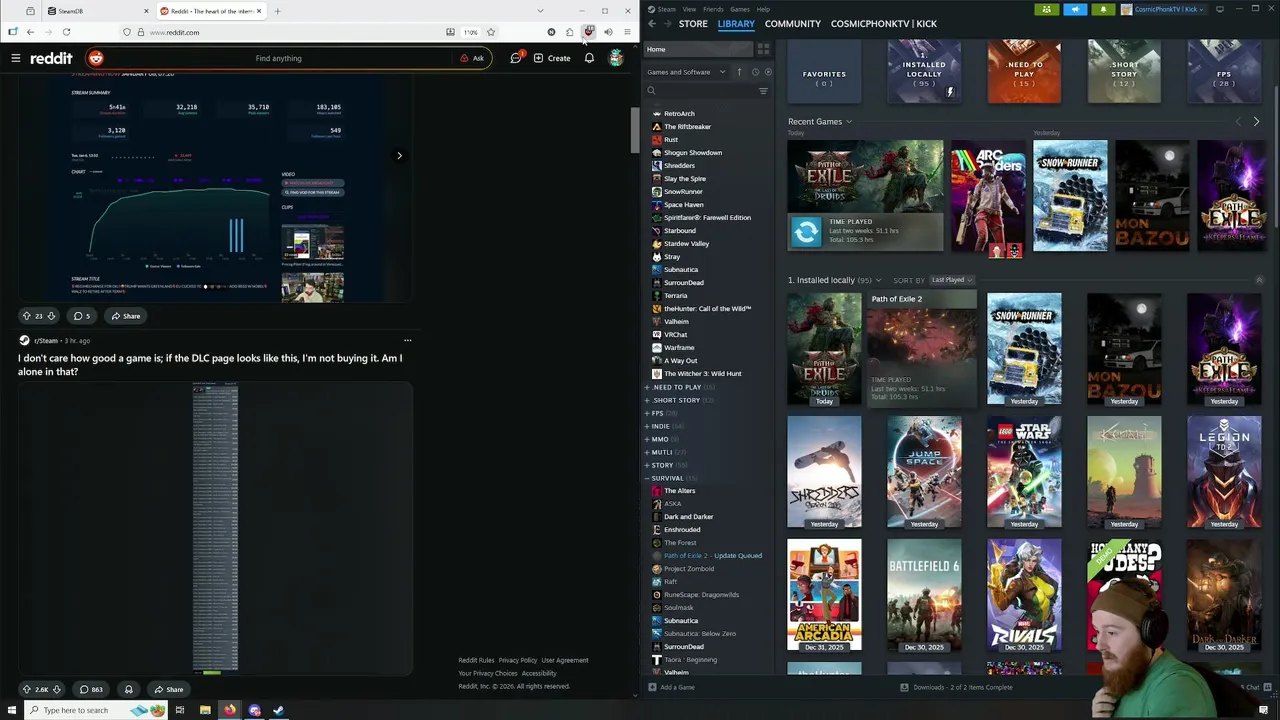Viewport: 1280px width, 720px height.
Task: Go to the Steam COMMUNITY tab
Action: pyautogui.click(x=793, y=23)
